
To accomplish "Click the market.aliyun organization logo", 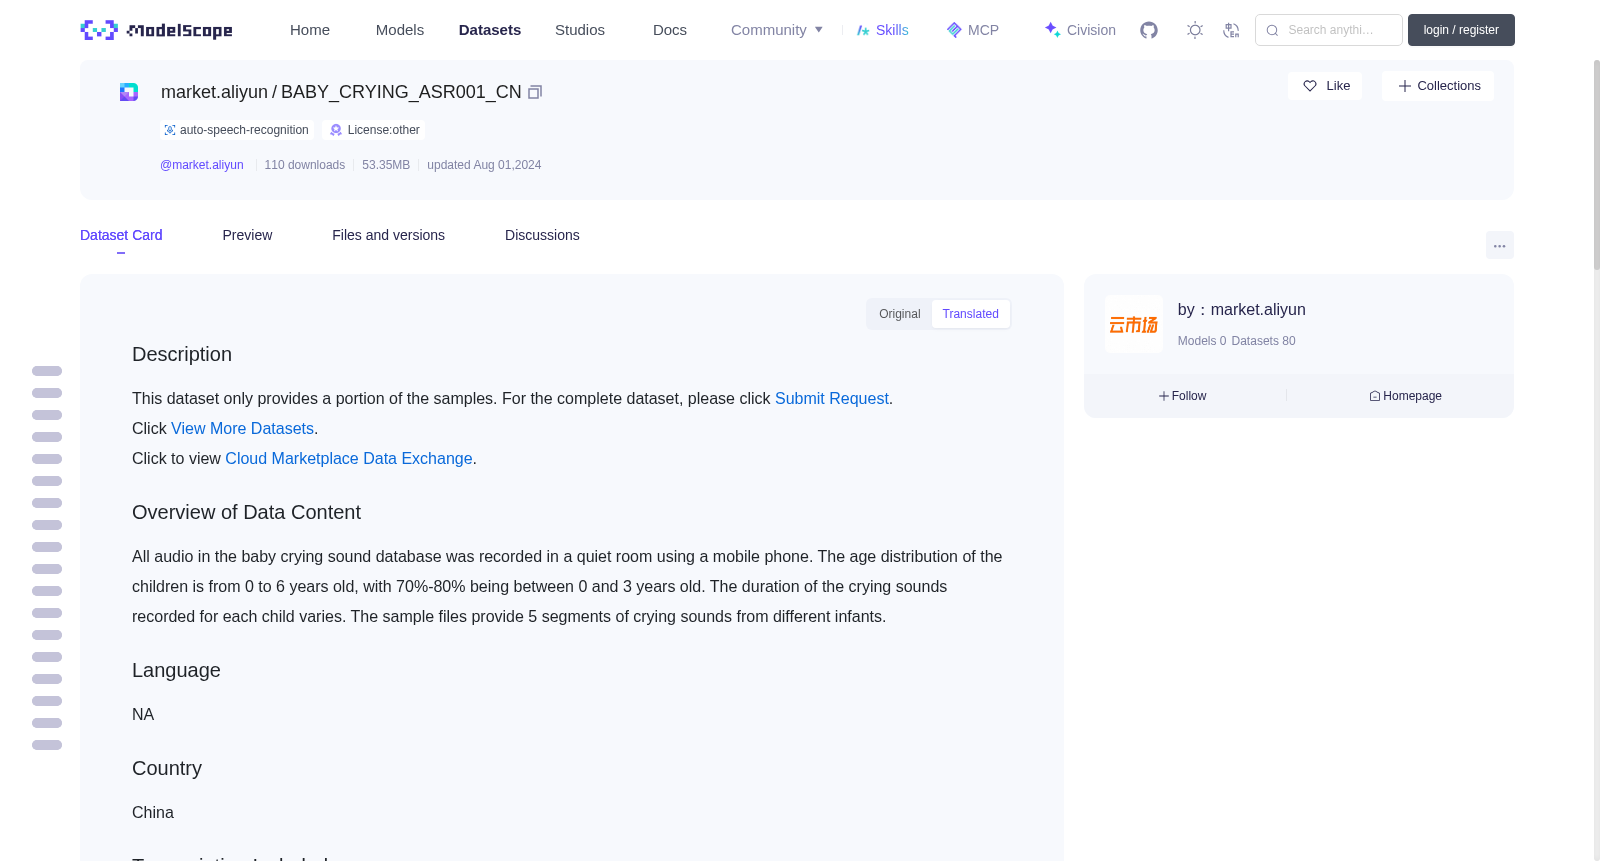I will click(1134, 324).
